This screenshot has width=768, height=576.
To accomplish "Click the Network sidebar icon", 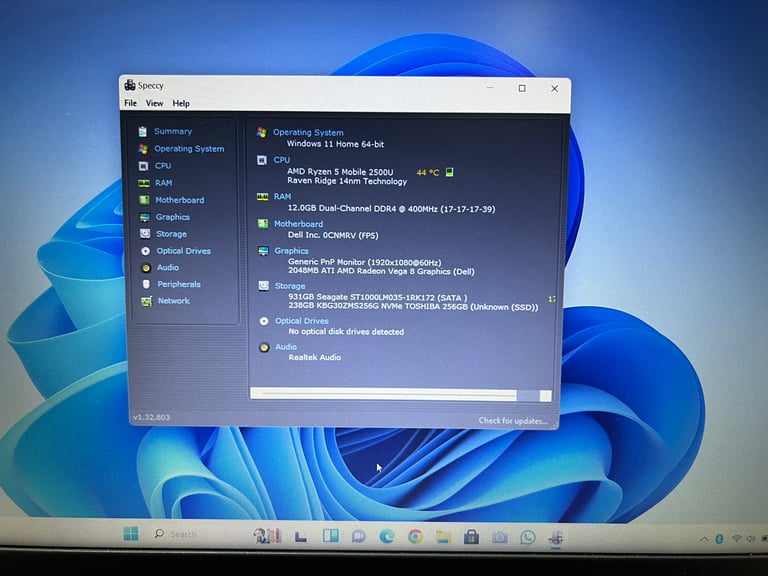I will click(x=146, y=301).
